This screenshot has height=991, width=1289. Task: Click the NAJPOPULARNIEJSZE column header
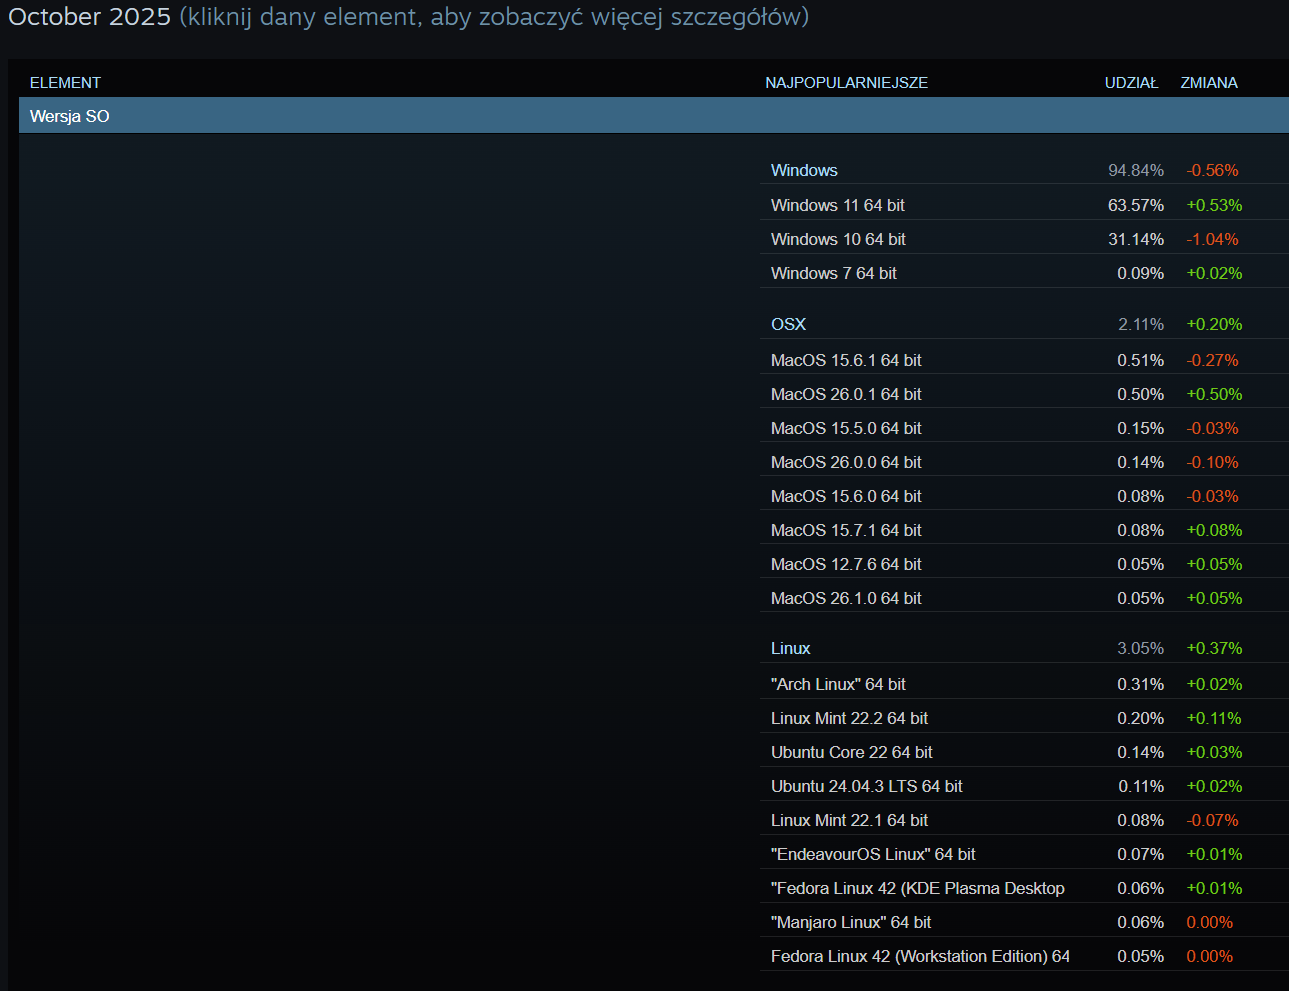coord(846,83)
